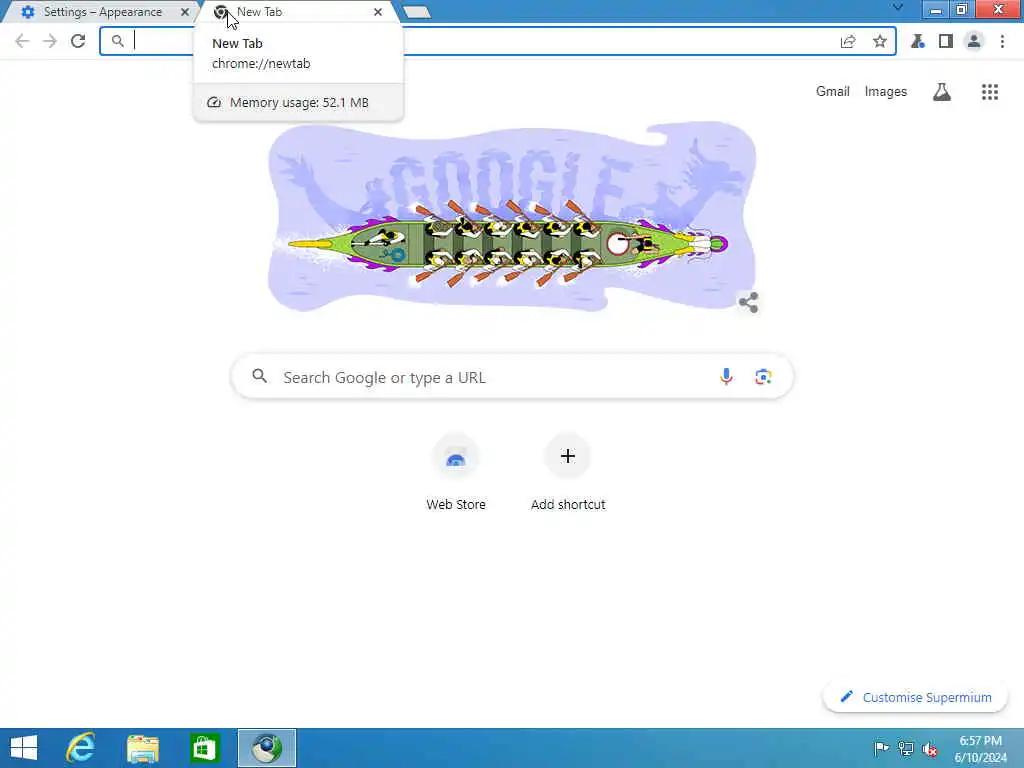Search by image with the Lens icon
This screenshot has height=768, width=1024.
click(763, 377)
